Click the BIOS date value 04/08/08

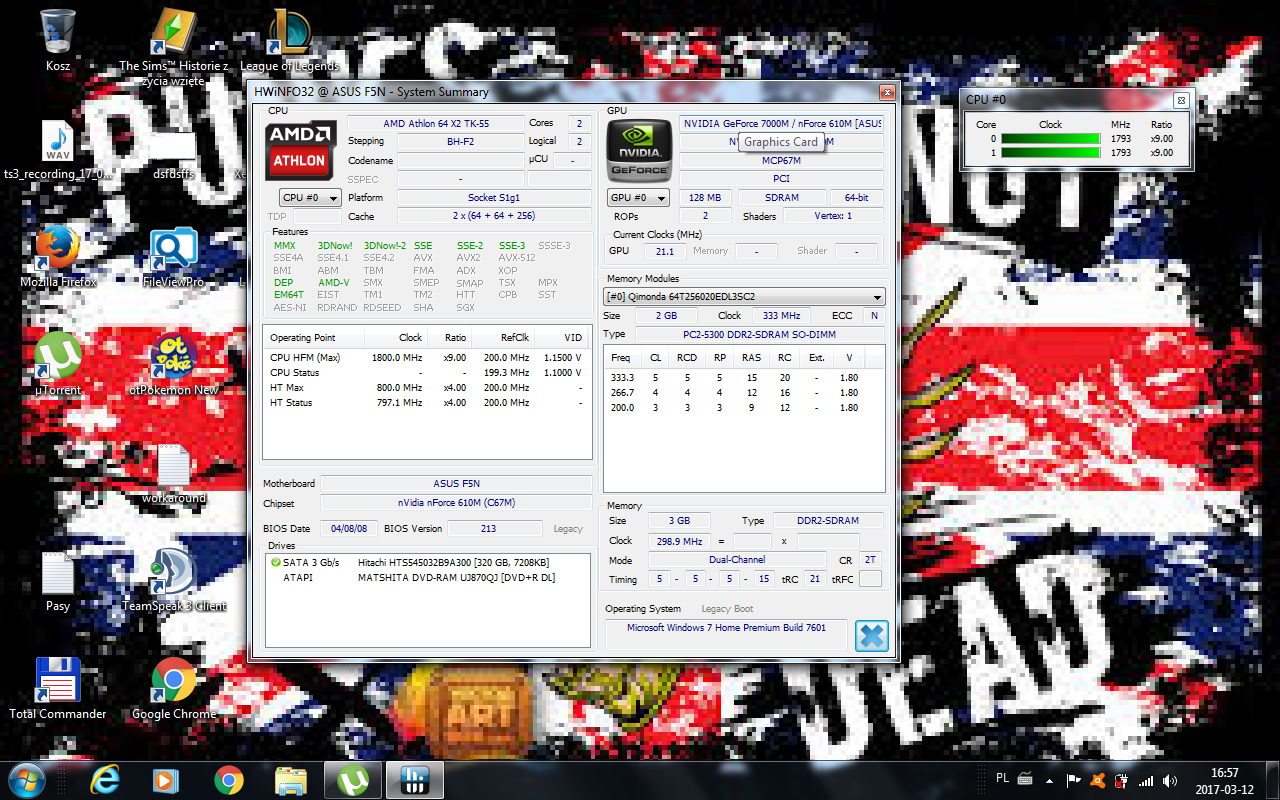click(348, 528)
